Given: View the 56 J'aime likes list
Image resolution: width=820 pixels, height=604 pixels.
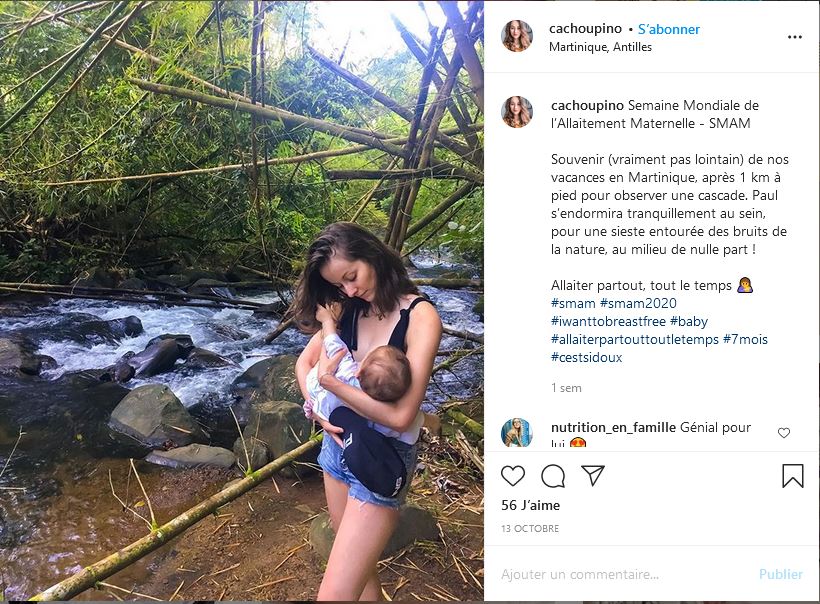Looking at the screenshot, I should (531, 505).
